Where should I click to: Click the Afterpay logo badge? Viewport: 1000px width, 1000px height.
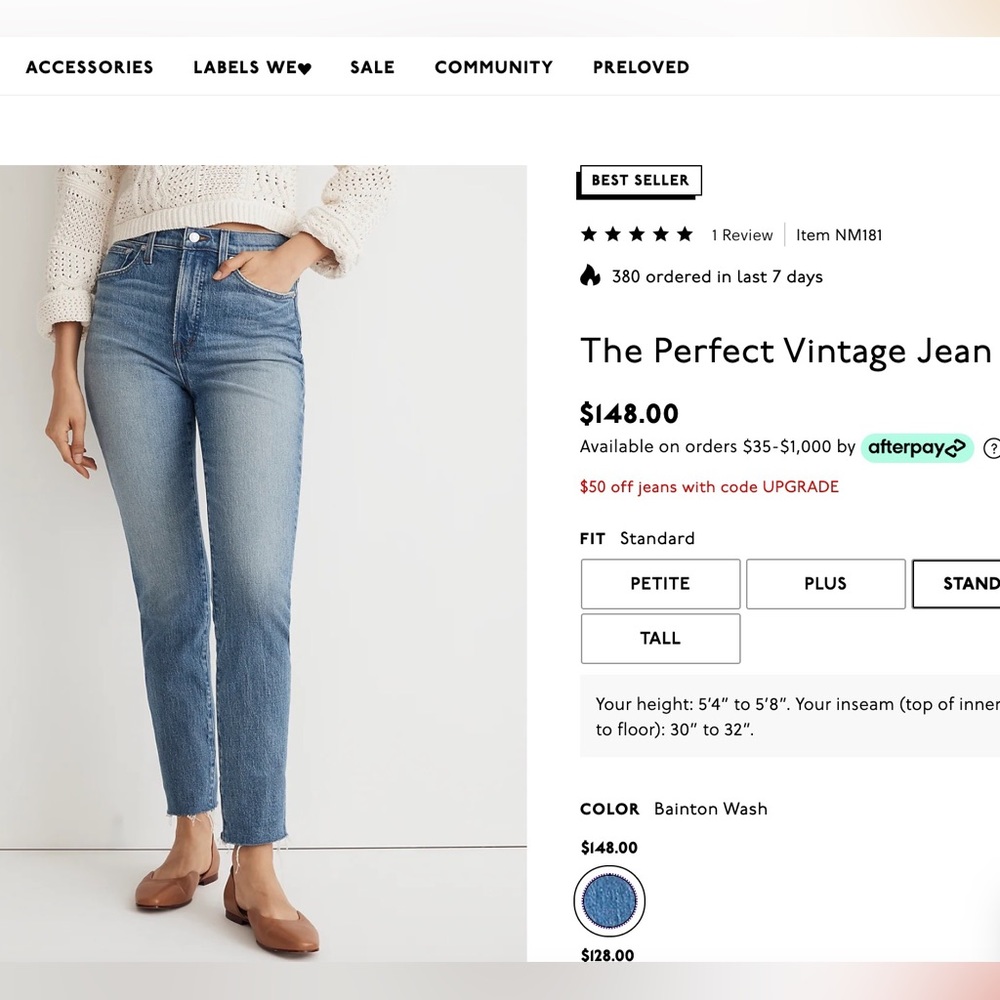point(916,447)
